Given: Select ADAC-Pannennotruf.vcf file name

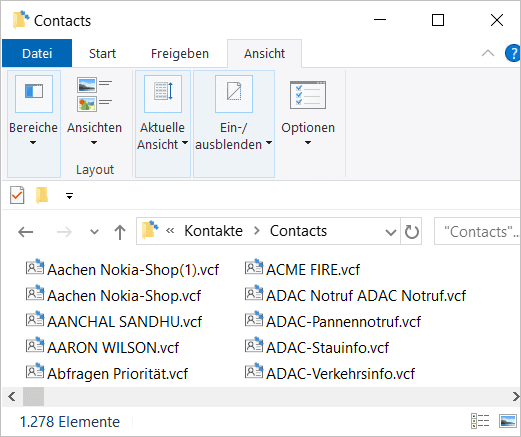Looking at the screenshot, I should tap(343, 322).
